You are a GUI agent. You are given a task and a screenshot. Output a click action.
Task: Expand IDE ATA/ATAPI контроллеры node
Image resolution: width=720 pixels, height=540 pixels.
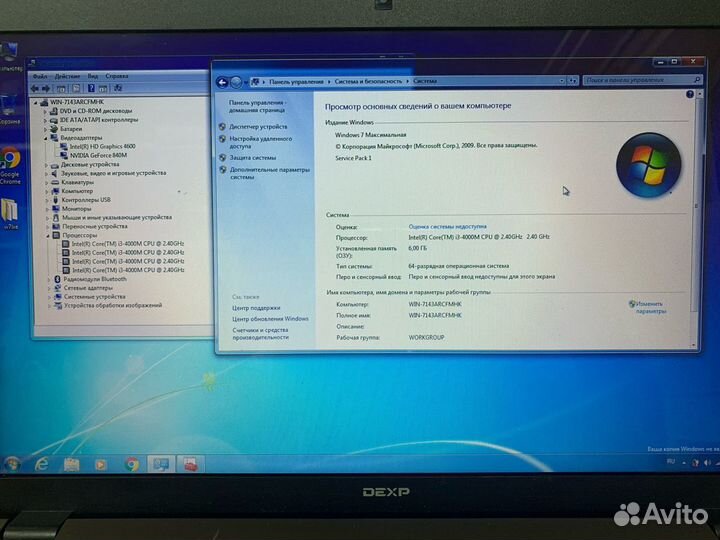[x=45, y=120]
